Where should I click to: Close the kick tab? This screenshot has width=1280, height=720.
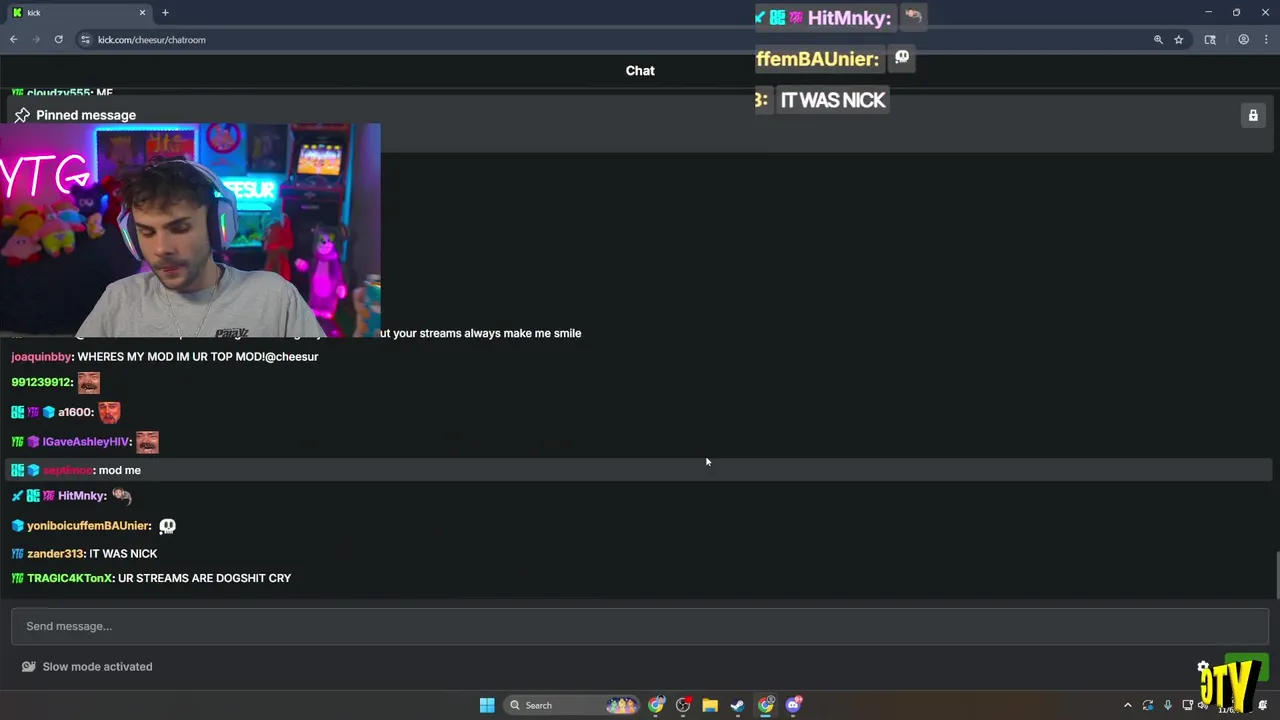point(142,12)
